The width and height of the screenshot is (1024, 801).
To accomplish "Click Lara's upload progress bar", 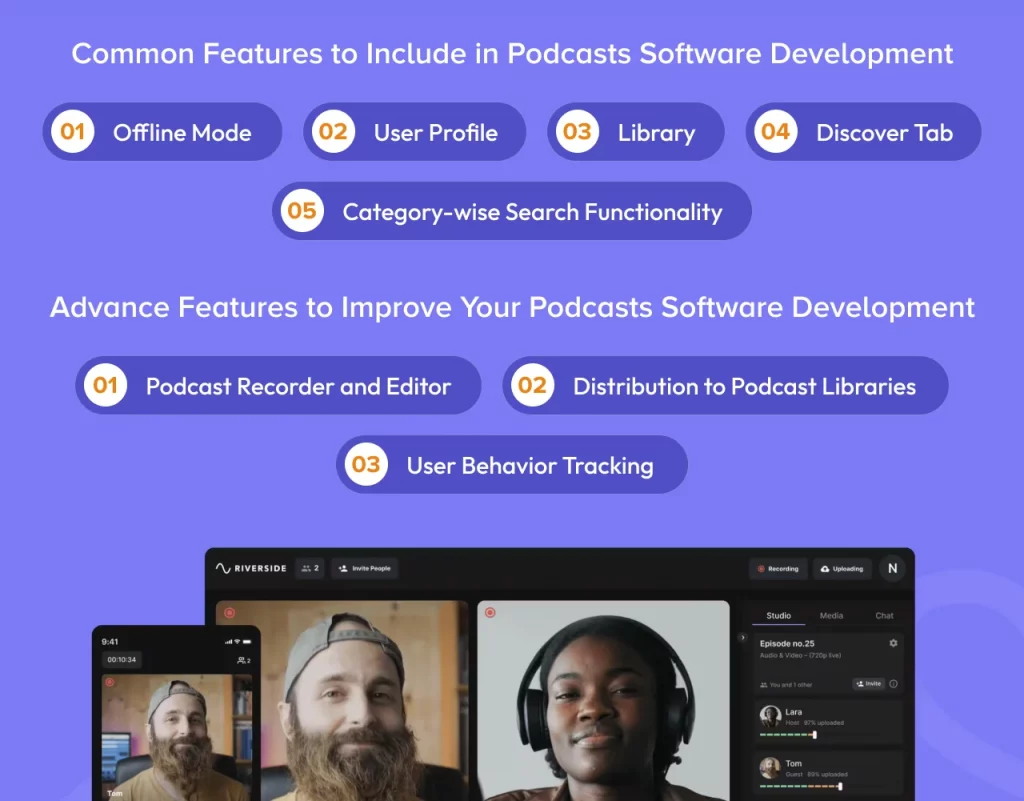I will (788, 734).
